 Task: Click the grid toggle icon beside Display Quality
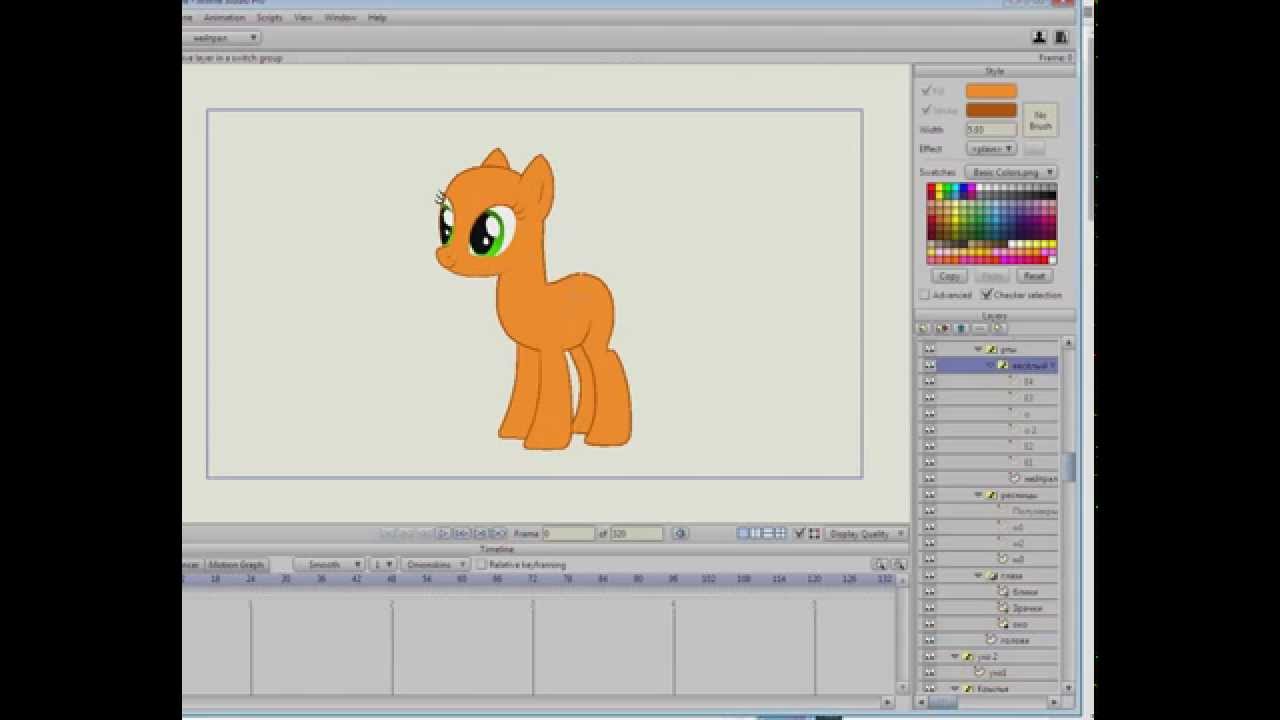(814, 534)
